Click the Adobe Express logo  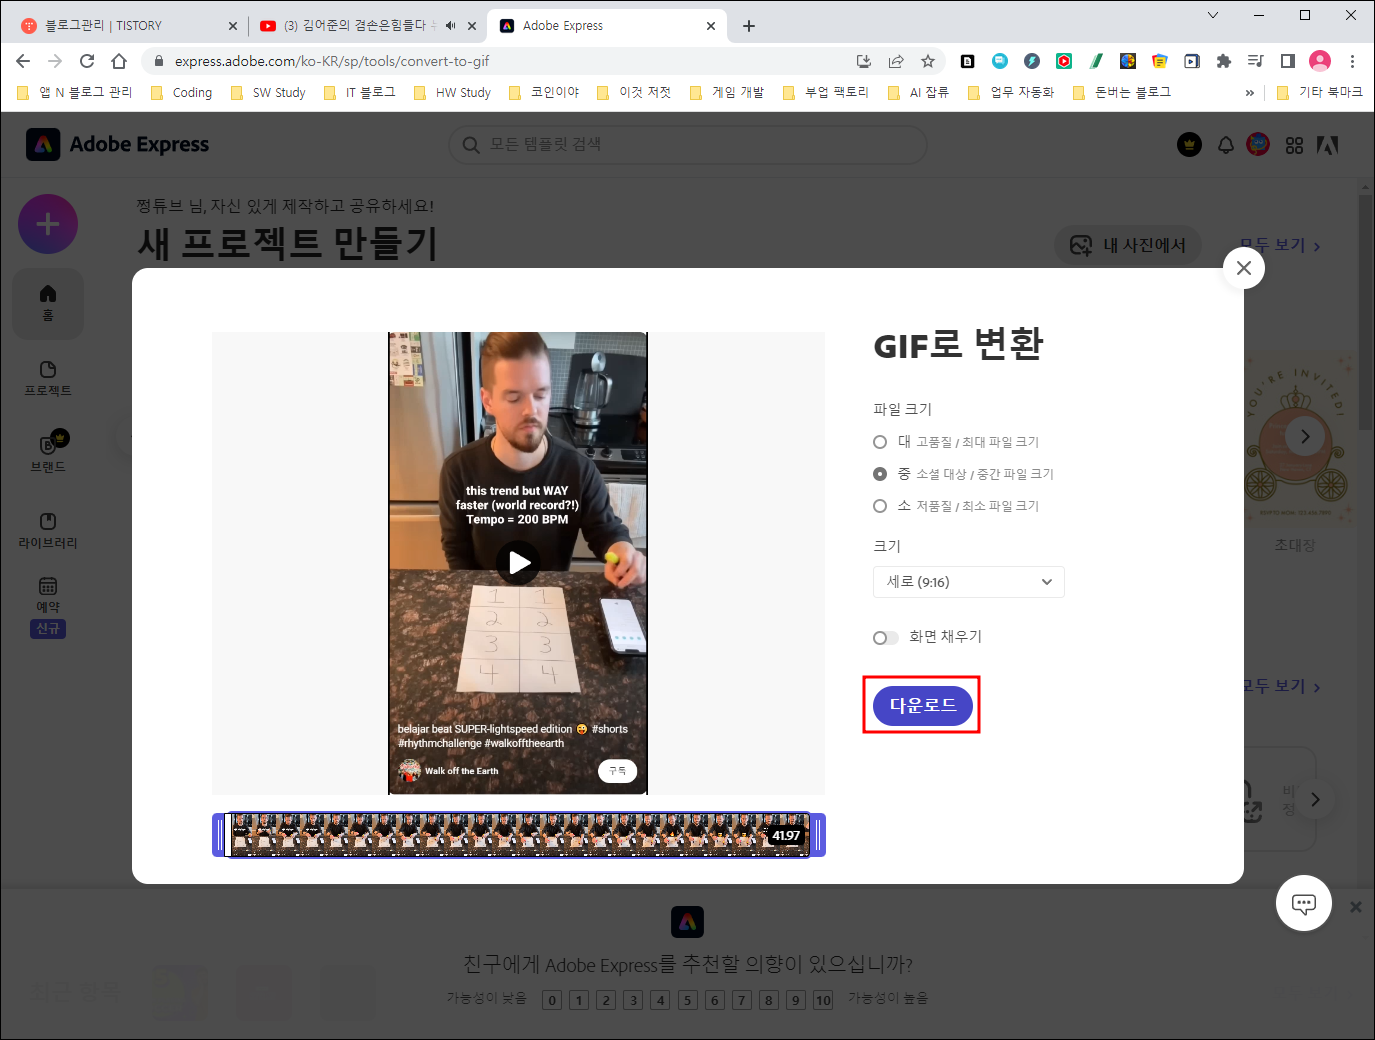click(x=118, y=145)
